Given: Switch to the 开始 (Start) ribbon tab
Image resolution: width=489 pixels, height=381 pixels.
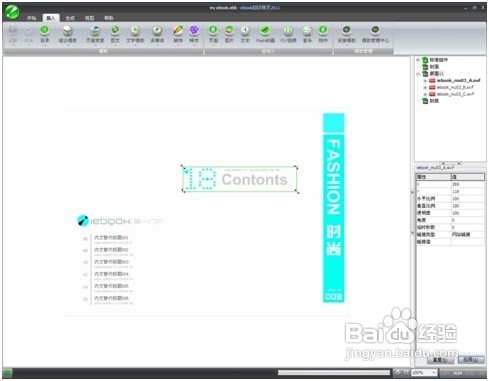Looking at the screenshot, I should click(x=32, y=18).
